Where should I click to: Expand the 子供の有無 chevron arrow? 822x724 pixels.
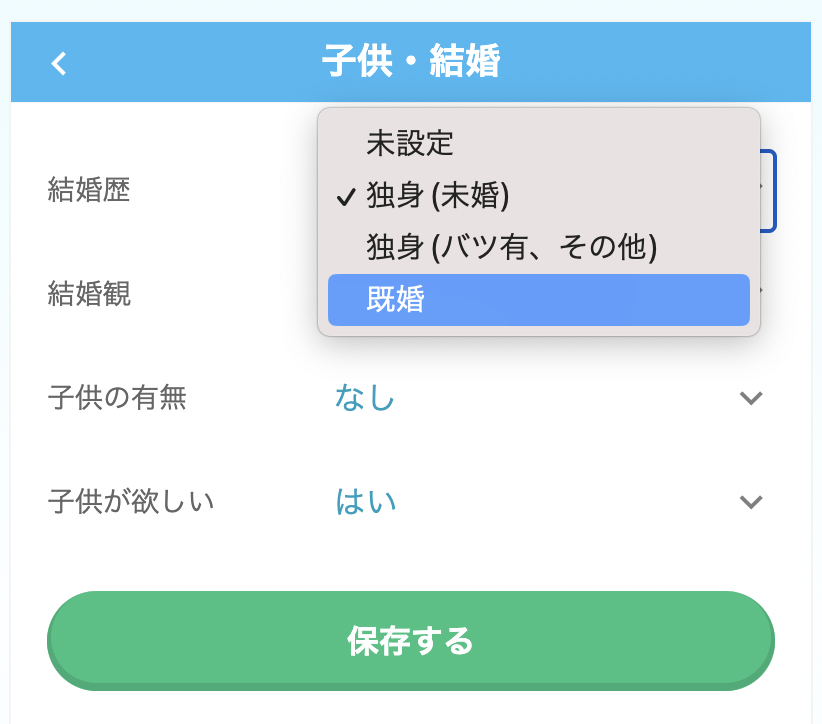[x=750, y=398]
